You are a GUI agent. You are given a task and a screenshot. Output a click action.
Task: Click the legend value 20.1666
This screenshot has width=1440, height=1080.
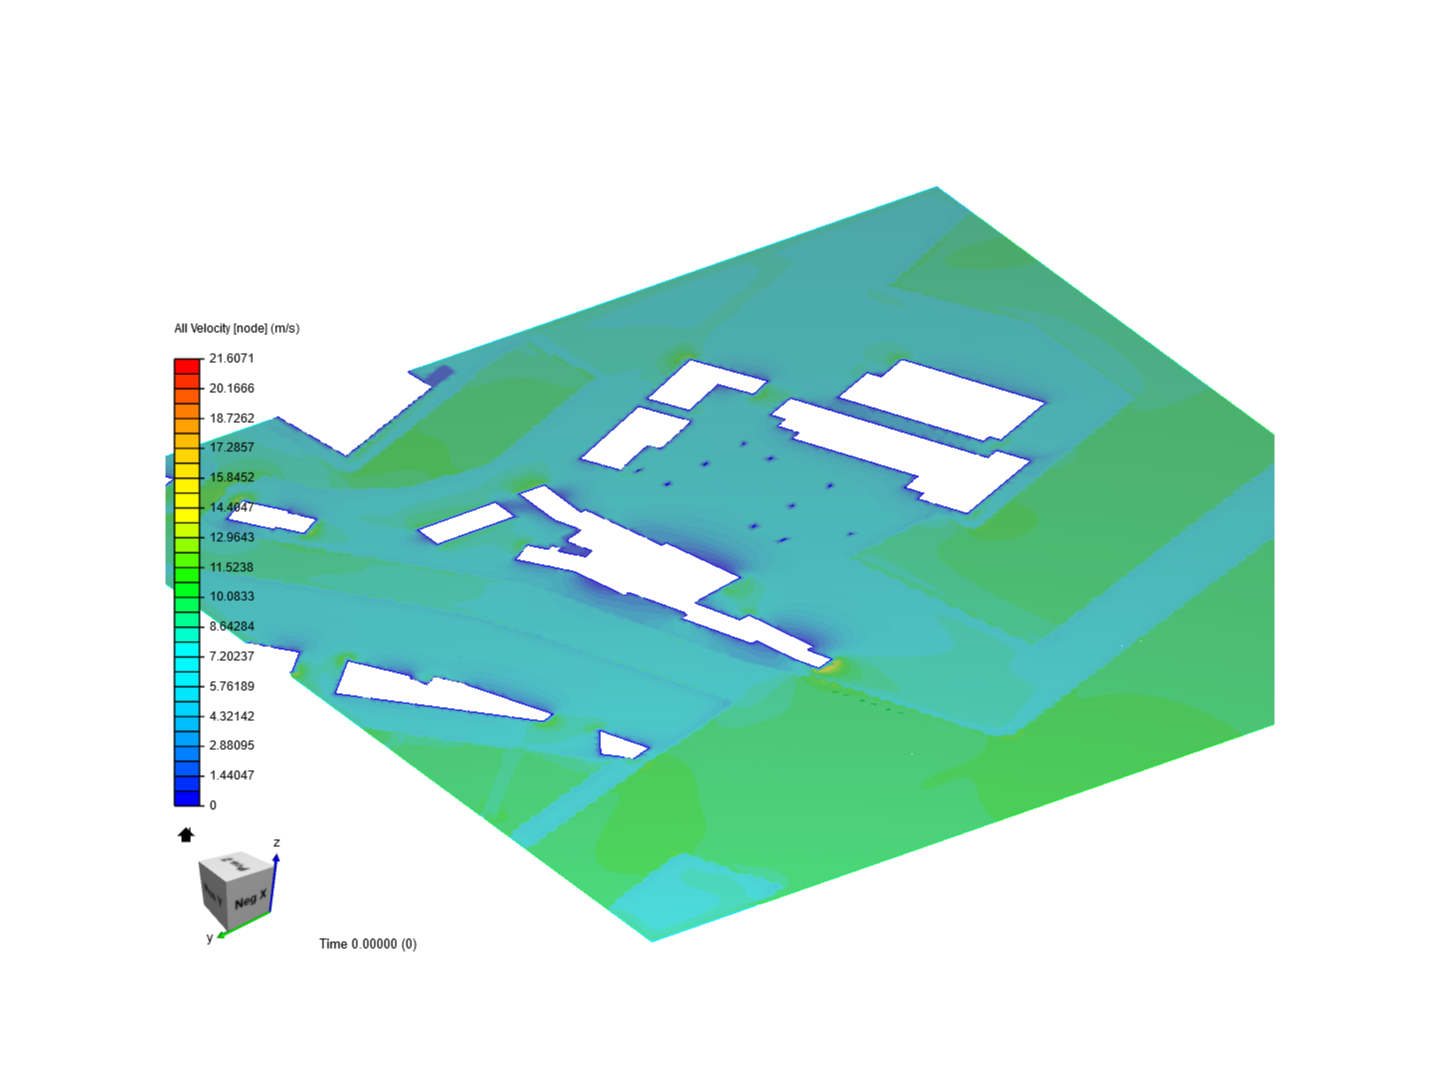point(231,388)
